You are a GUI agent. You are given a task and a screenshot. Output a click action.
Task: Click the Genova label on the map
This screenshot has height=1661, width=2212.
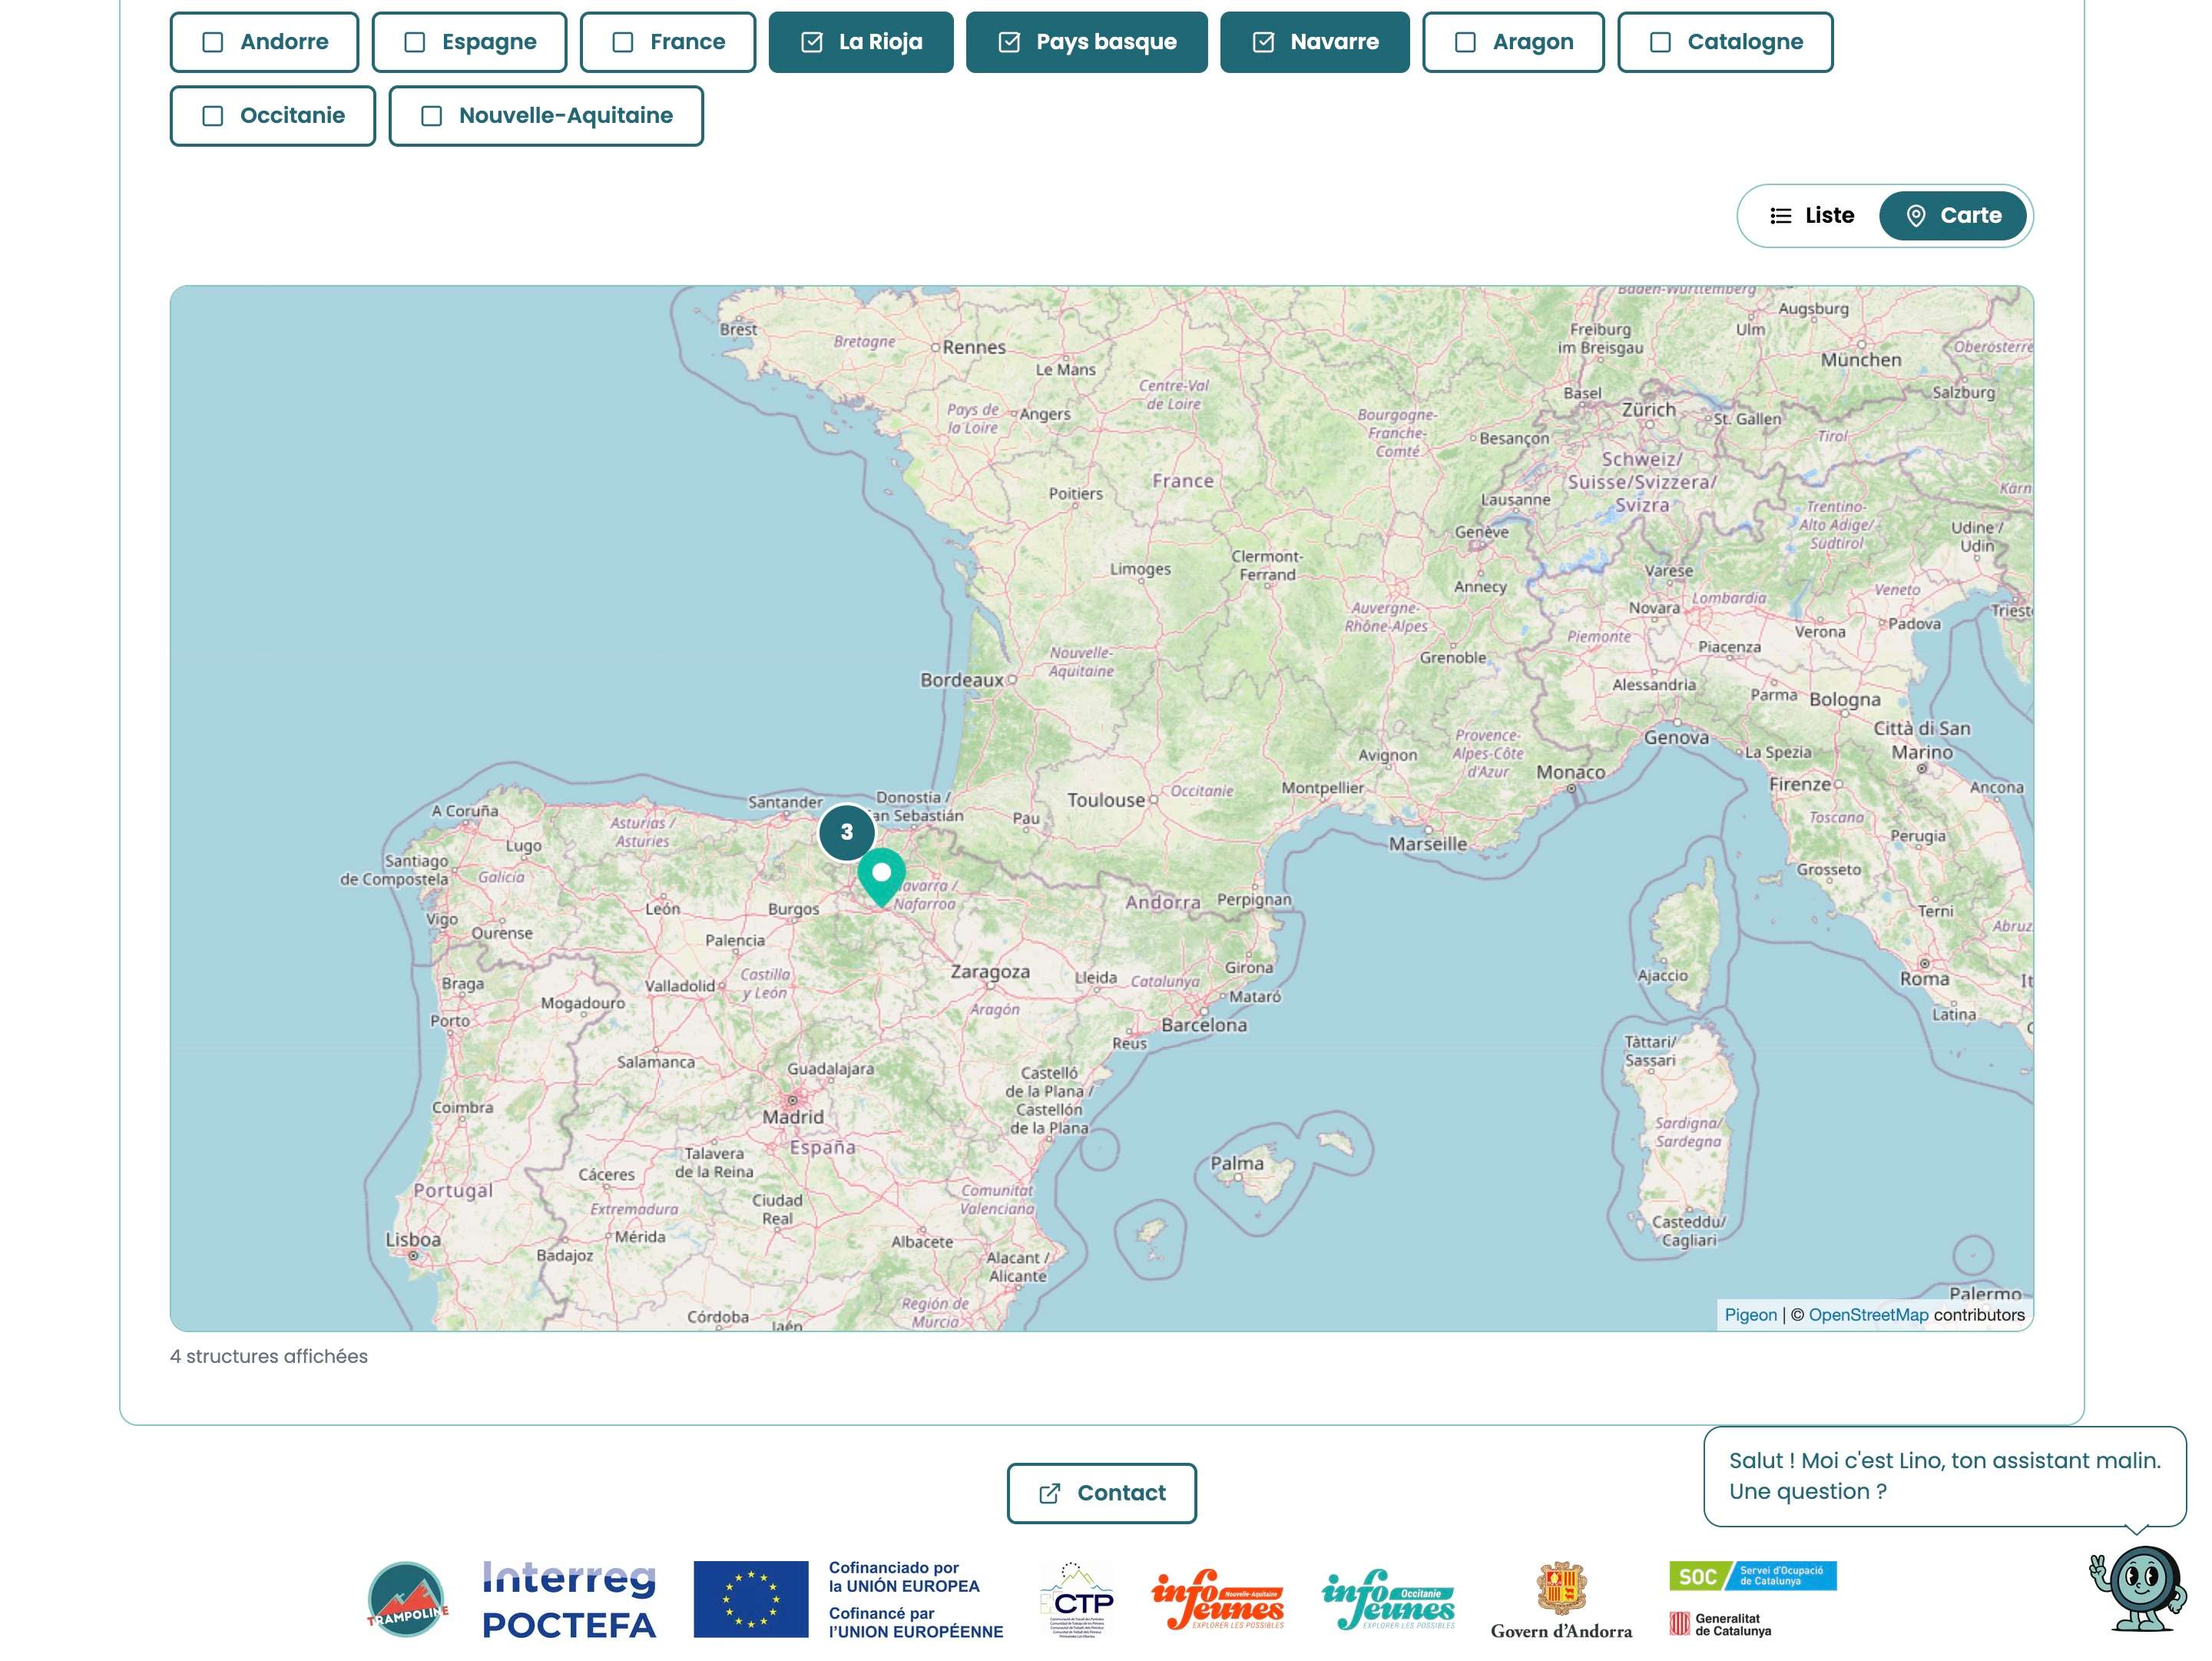[x=1676, y=738]
